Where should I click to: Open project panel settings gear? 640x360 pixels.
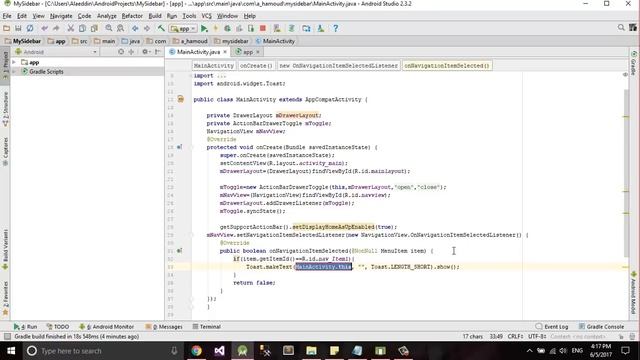tap(145, 52)
